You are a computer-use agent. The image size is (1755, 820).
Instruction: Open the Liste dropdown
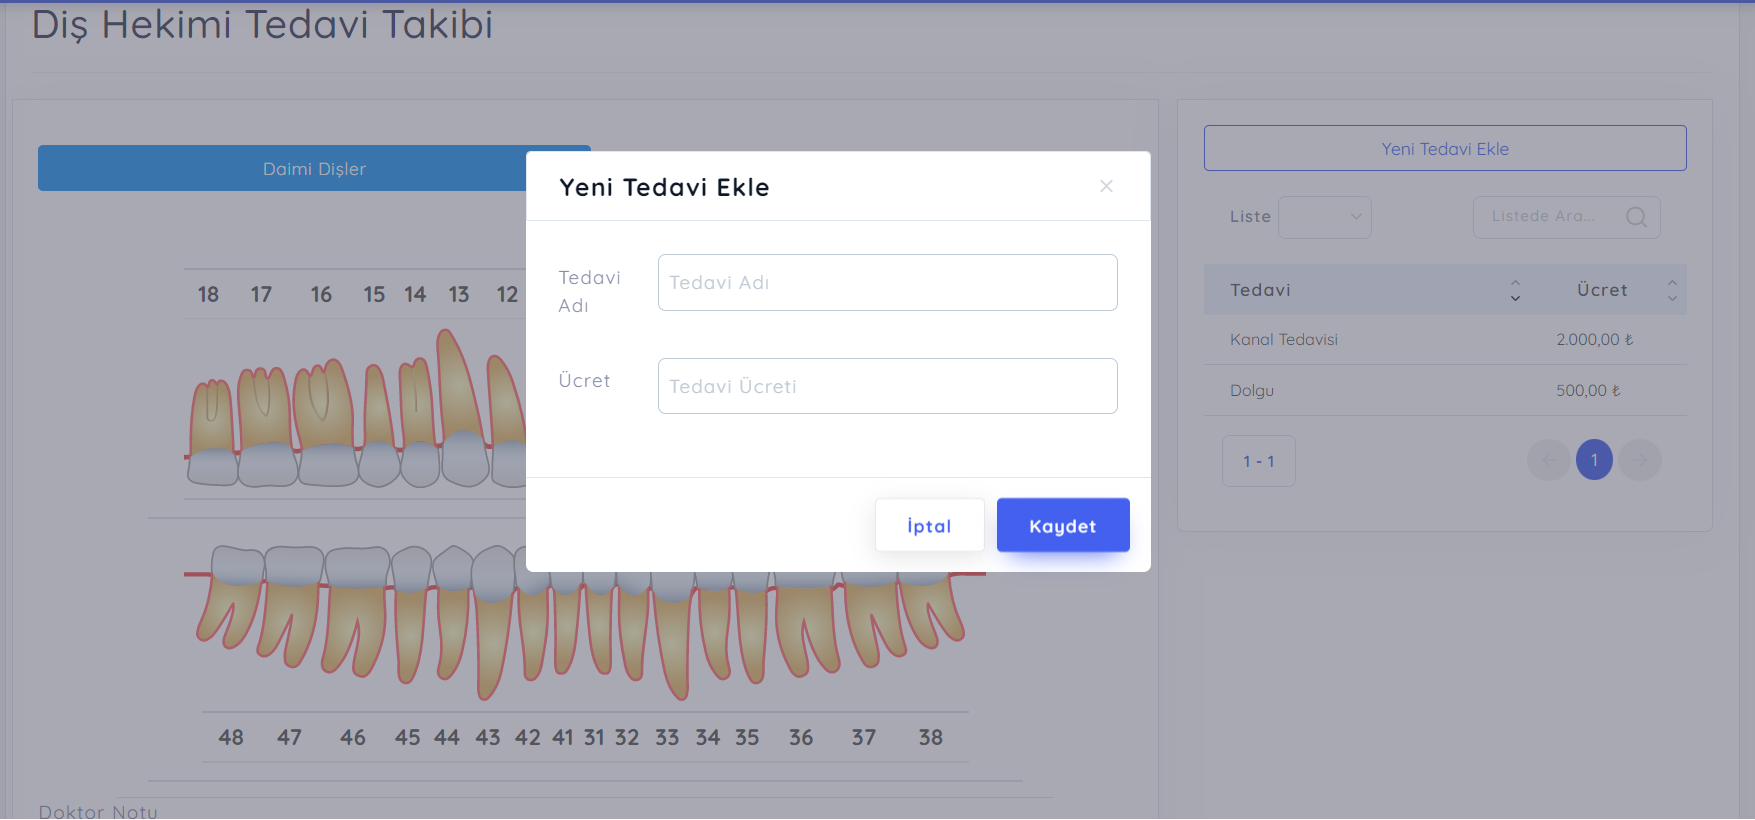point(1325,217)
